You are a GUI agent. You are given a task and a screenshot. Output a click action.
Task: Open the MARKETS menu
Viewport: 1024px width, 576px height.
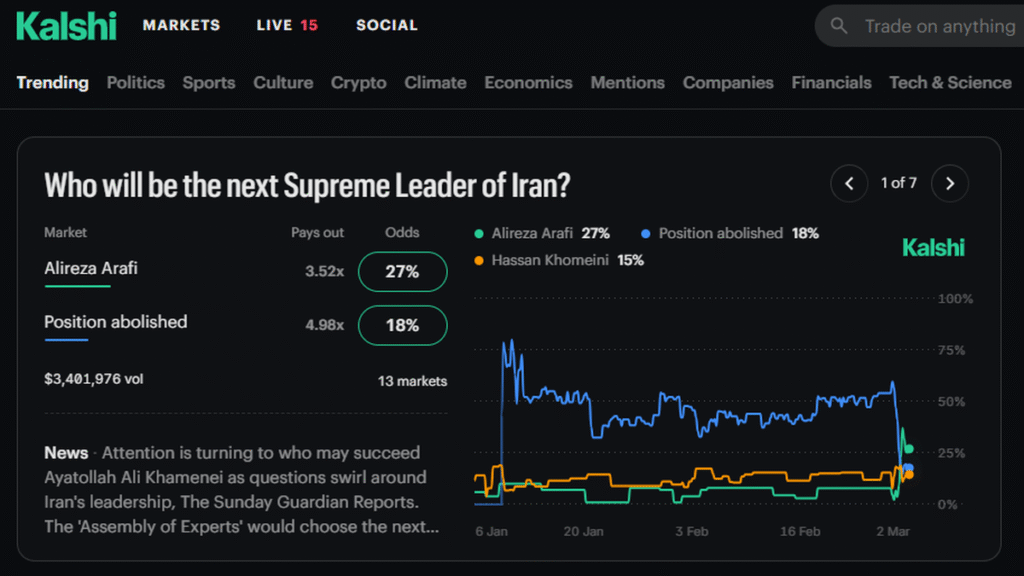click(181, 26)
